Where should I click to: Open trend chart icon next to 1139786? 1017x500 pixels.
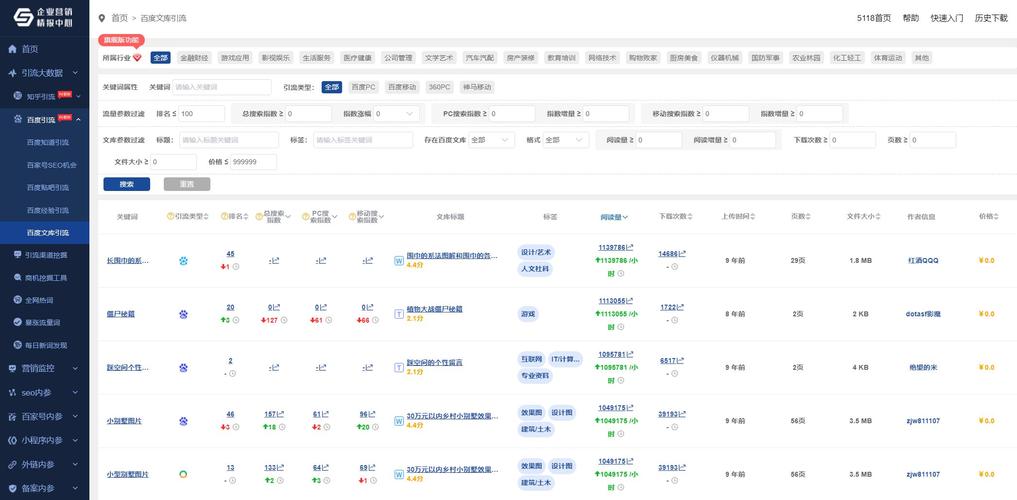(x=630, y=247)
